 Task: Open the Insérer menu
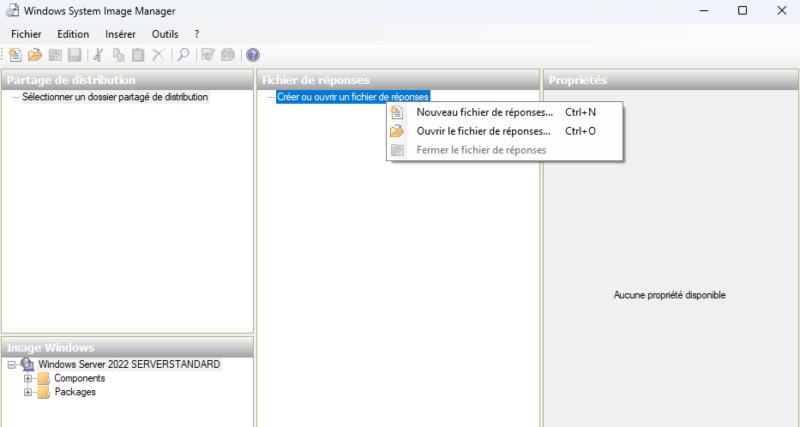pyautogui.click(x=120, y=34)
